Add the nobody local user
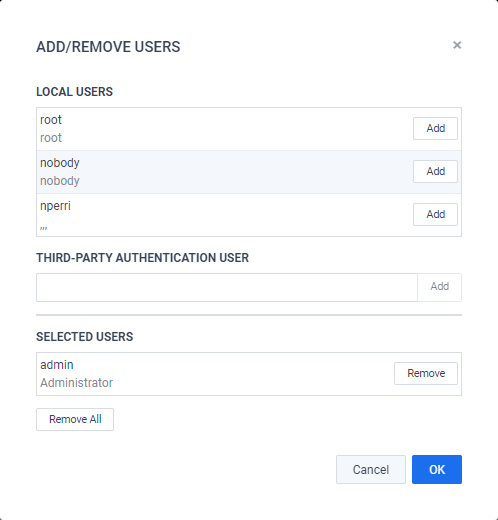The image size is (498, 520). (435, 171)
